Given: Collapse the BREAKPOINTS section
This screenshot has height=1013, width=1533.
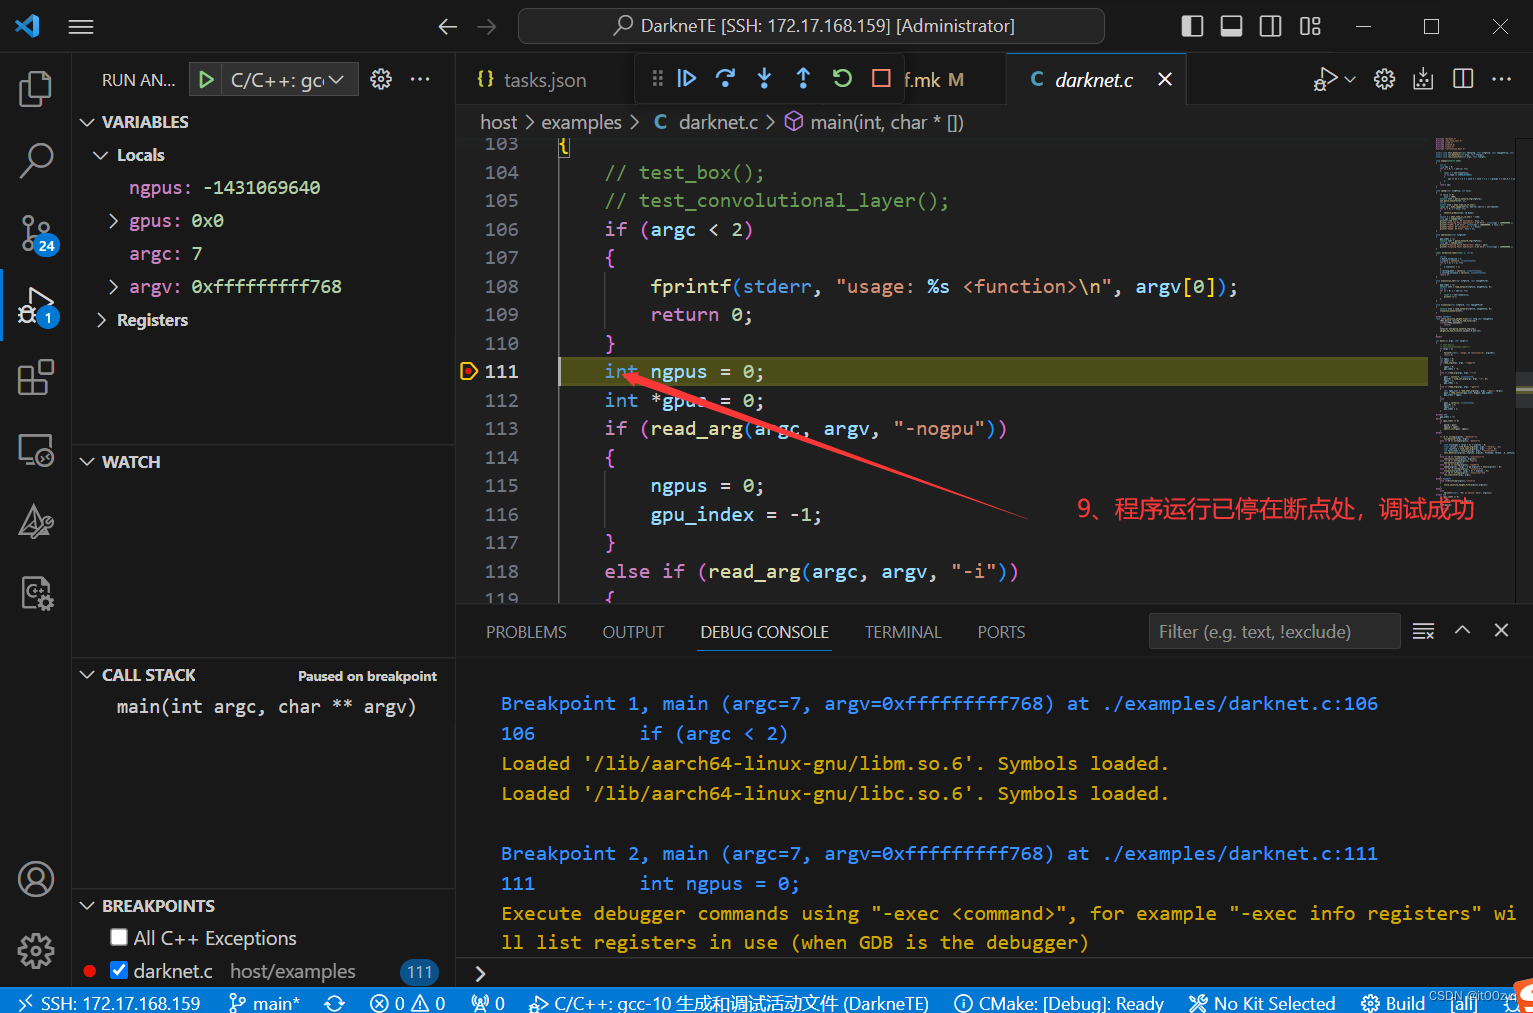Looking at the screenshot, I should pyautogui.click(x=148, y=906).
